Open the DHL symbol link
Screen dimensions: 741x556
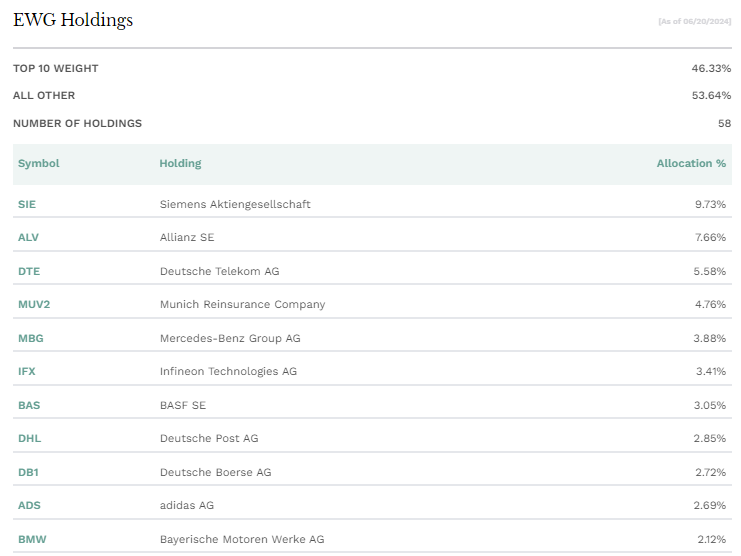[29, 438]
